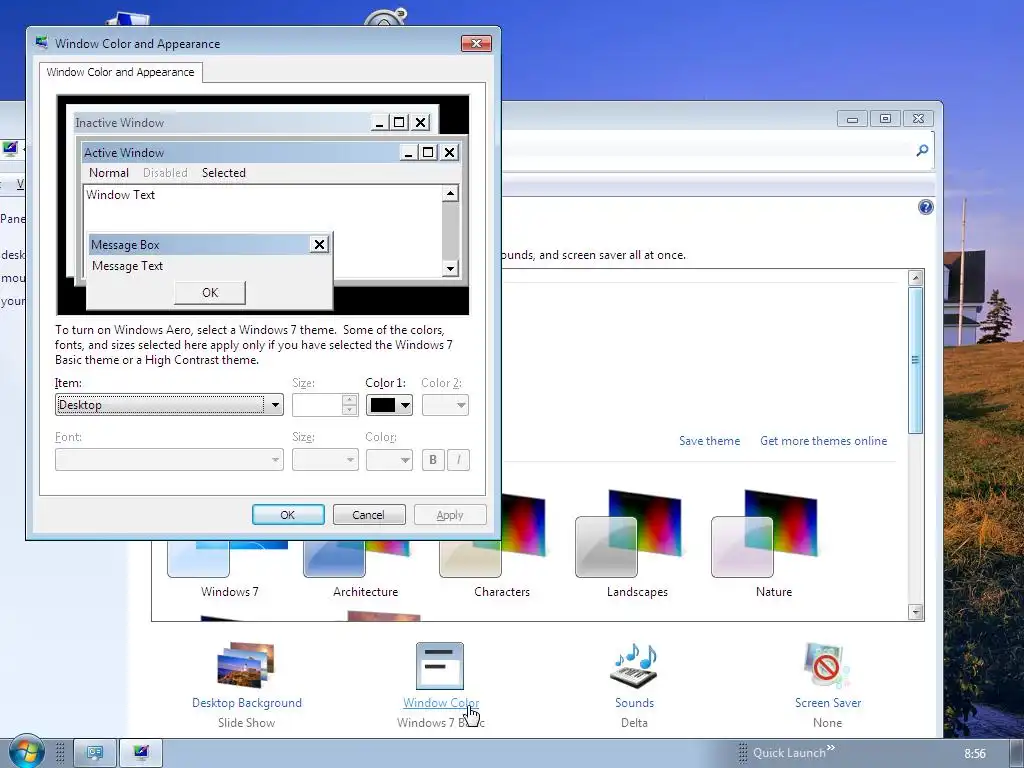This screenshot has height=768, width=1024.
Task: Click the themes list scrollbar thumb
Action: 916,360
